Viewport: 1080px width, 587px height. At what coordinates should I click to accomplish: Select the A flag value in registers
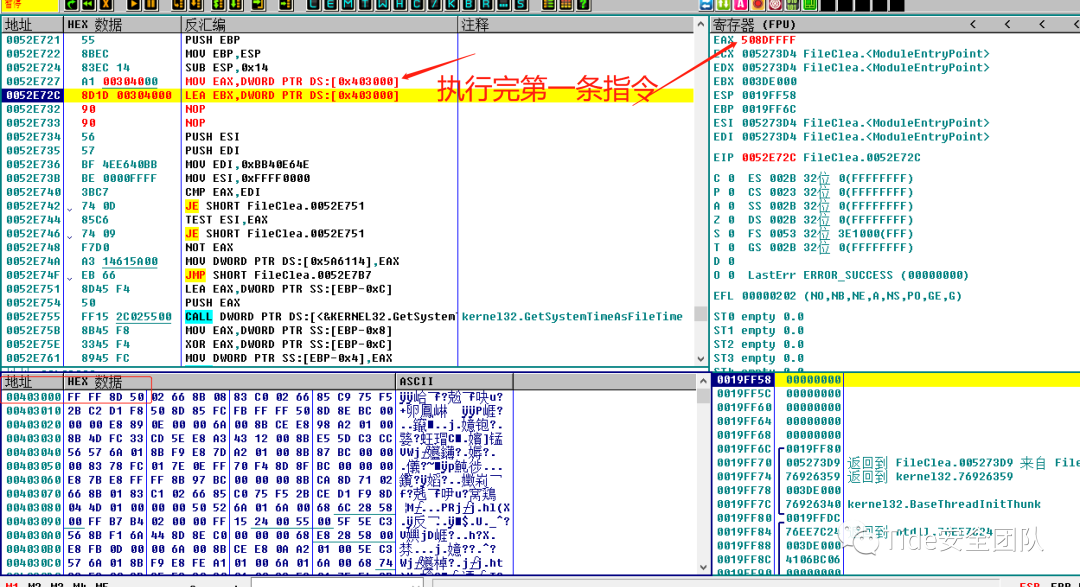[731, 206]
